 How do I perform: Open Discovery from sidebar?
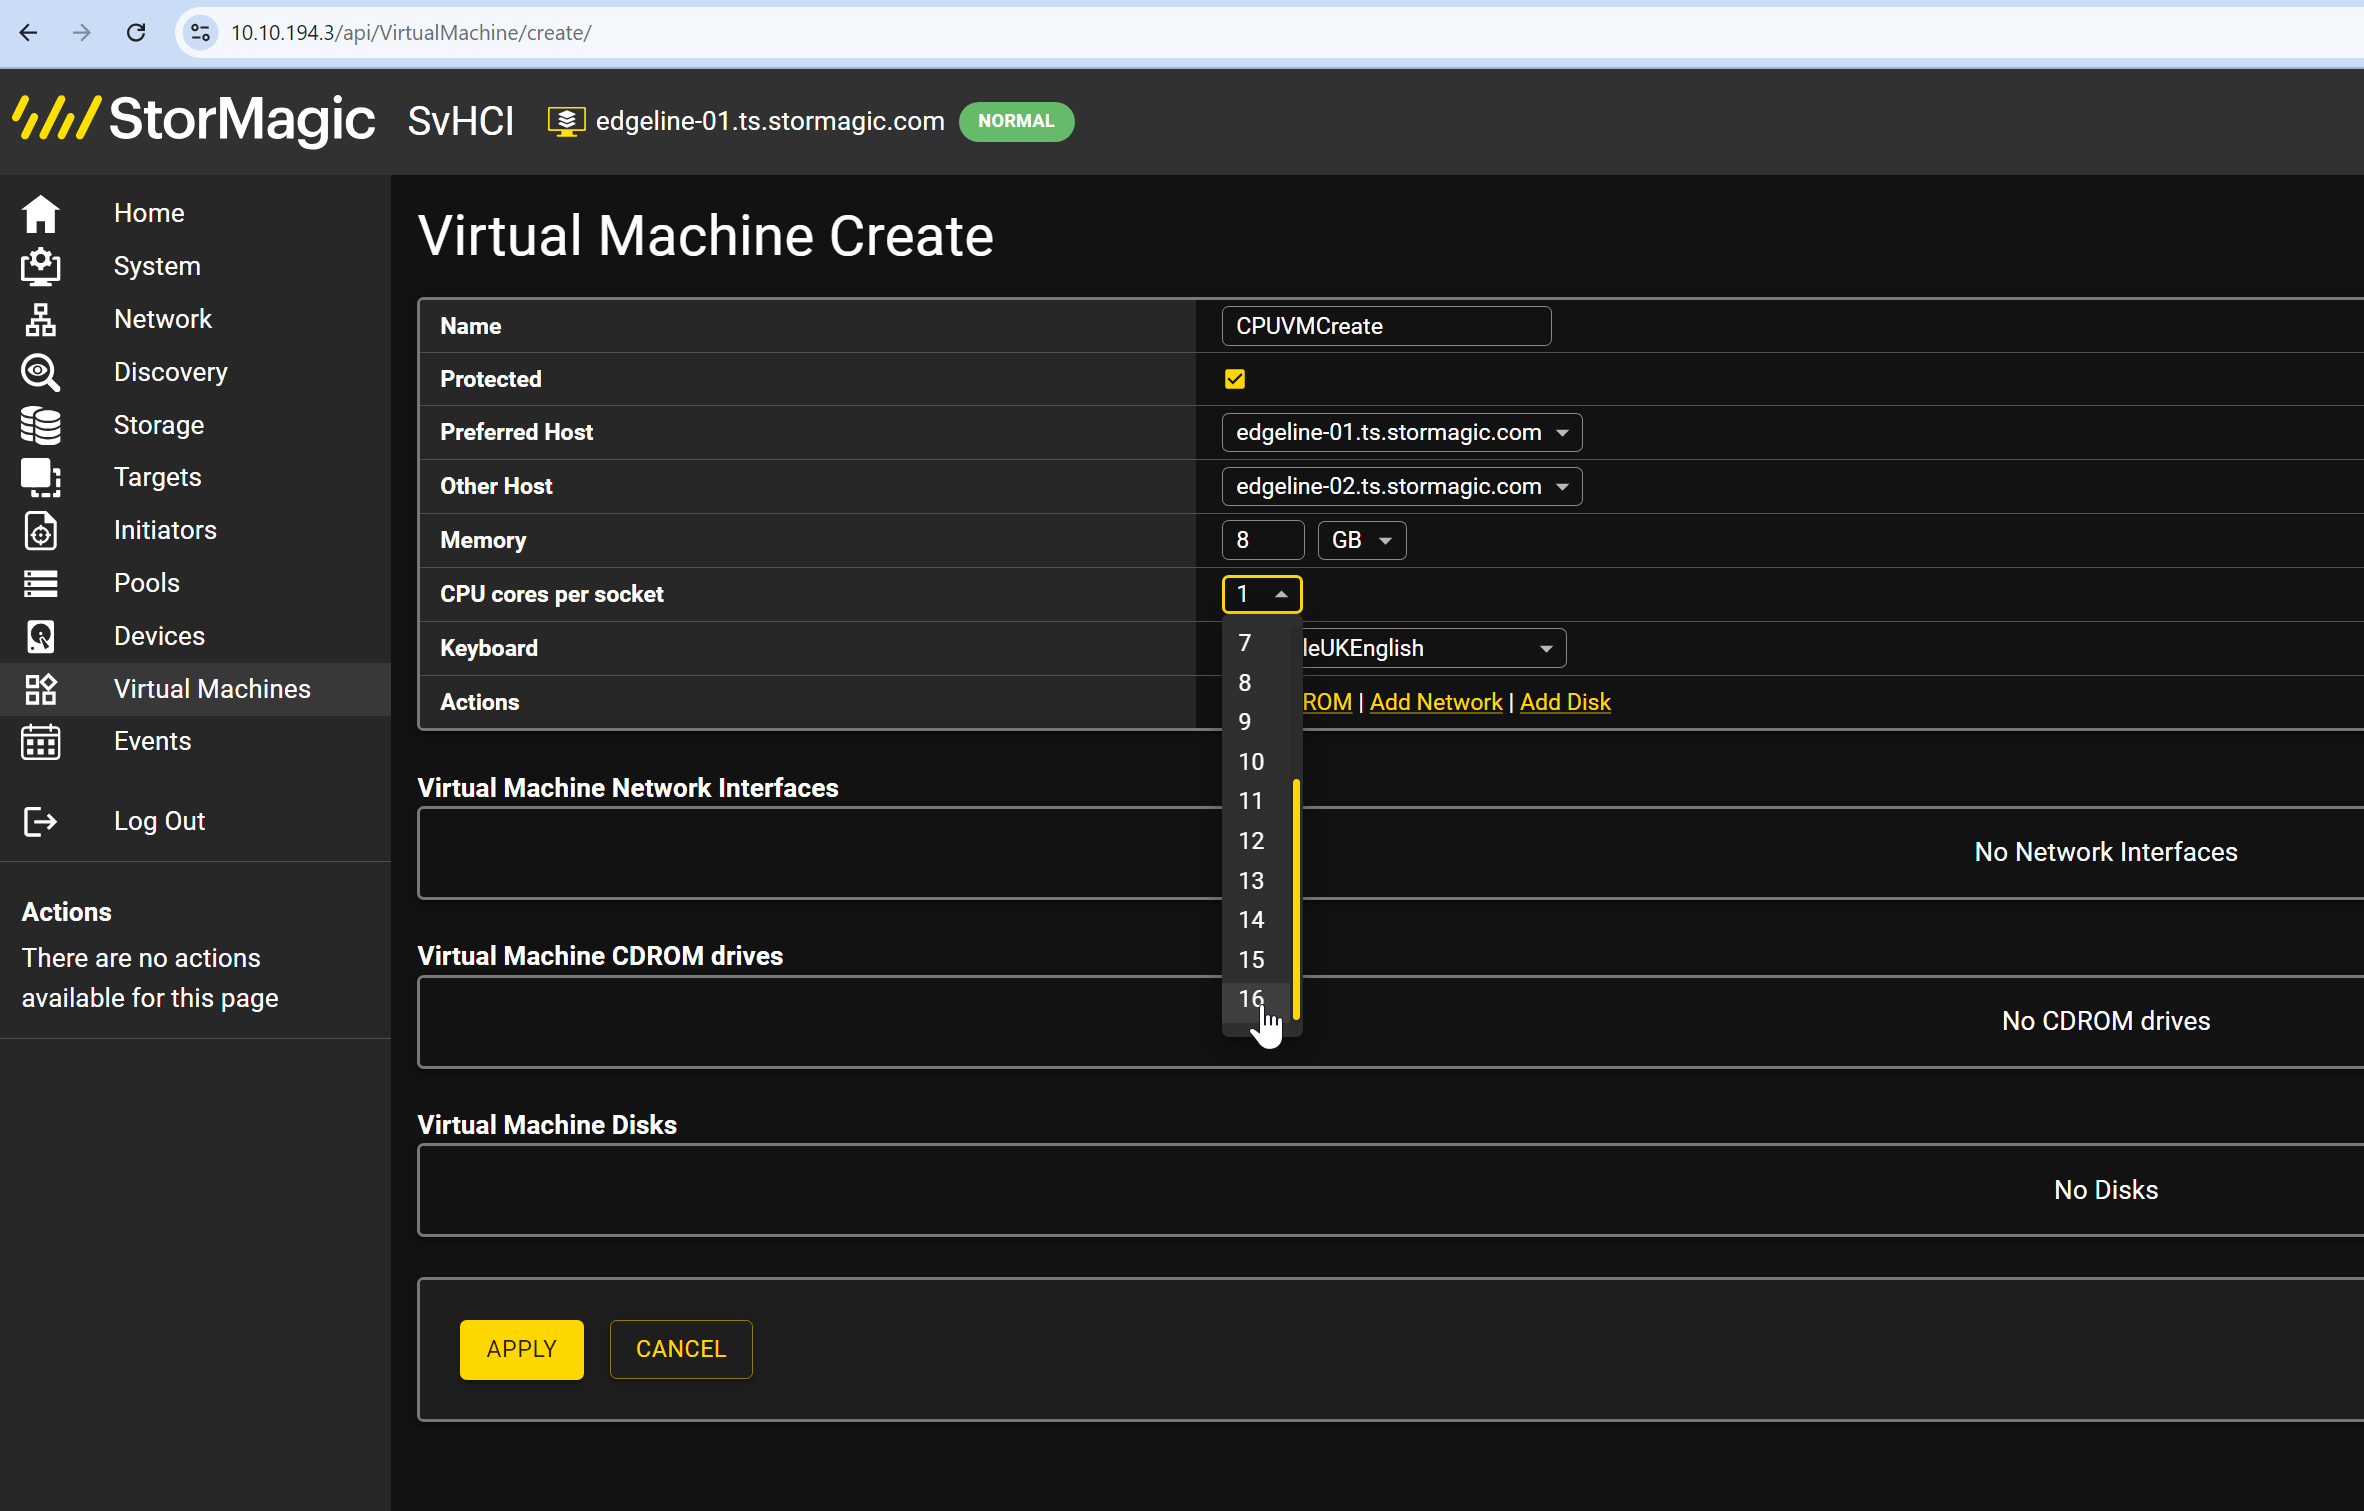point(171,373)
